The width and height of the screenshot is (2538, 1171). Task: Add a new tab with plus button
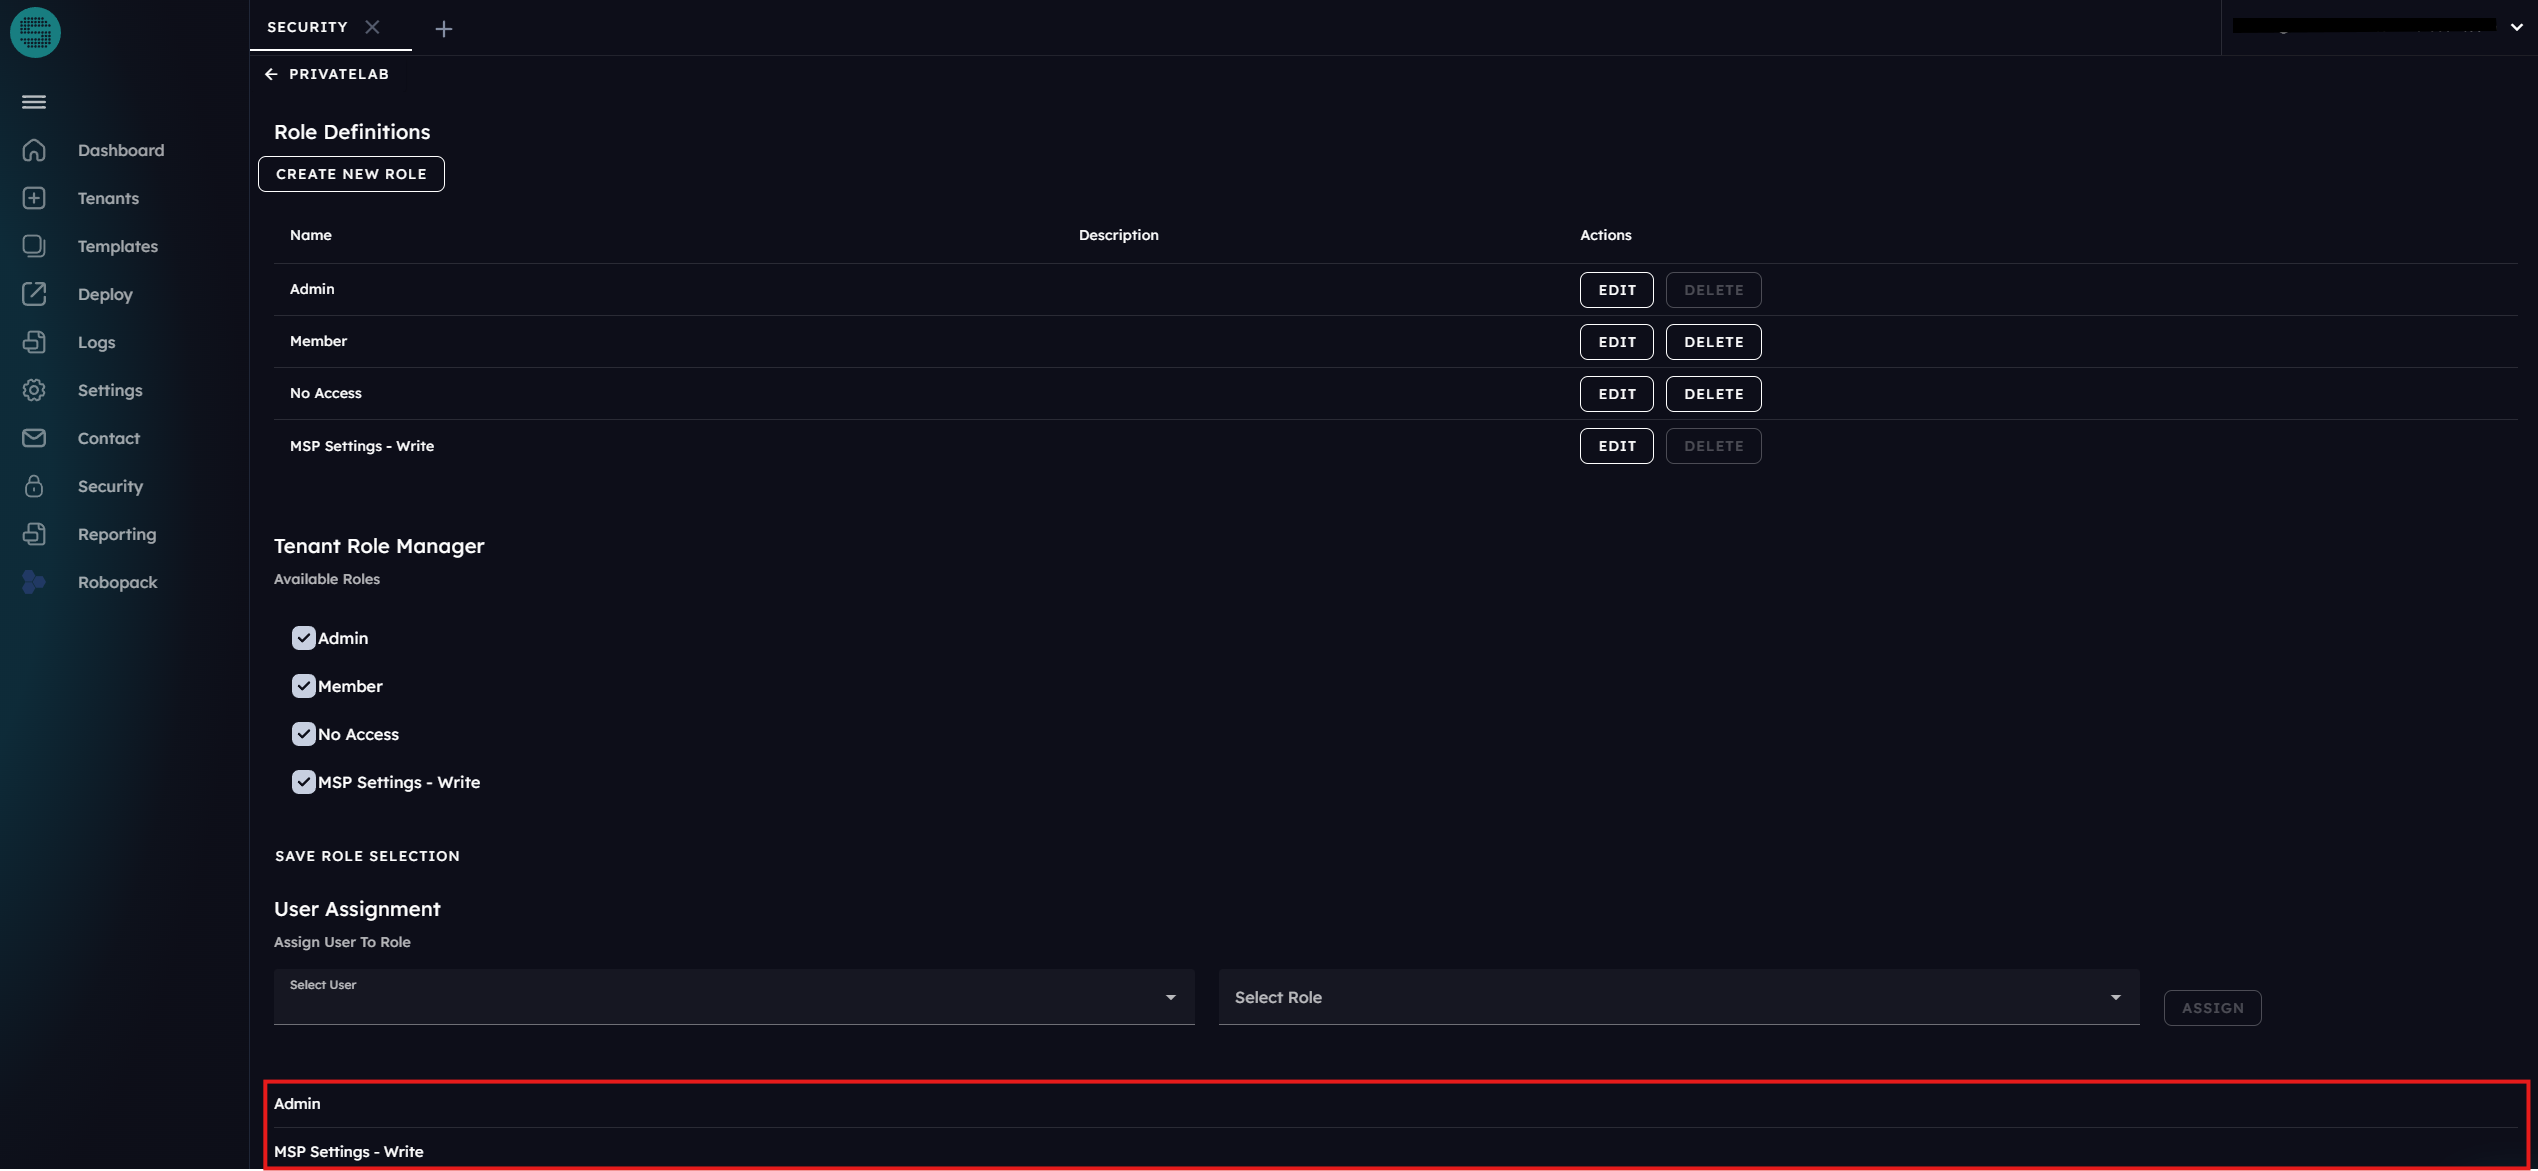tap(444, 29)
